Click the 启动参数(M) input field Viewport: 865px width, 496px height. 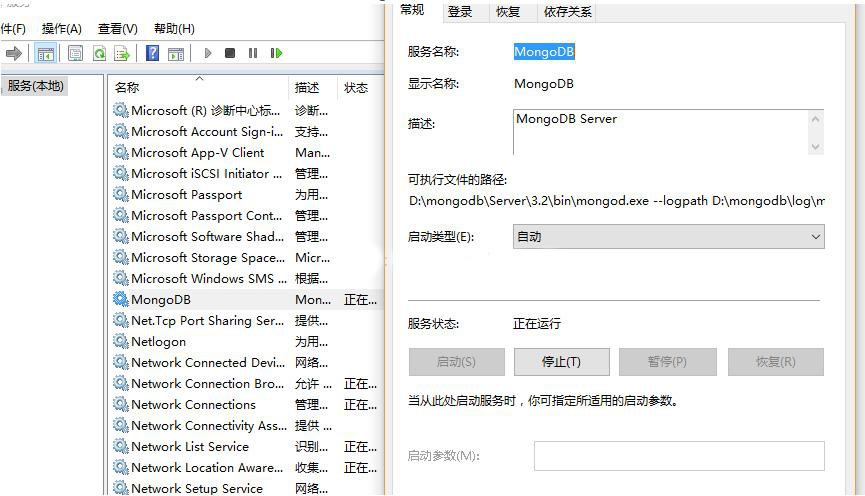coord(679,456)
